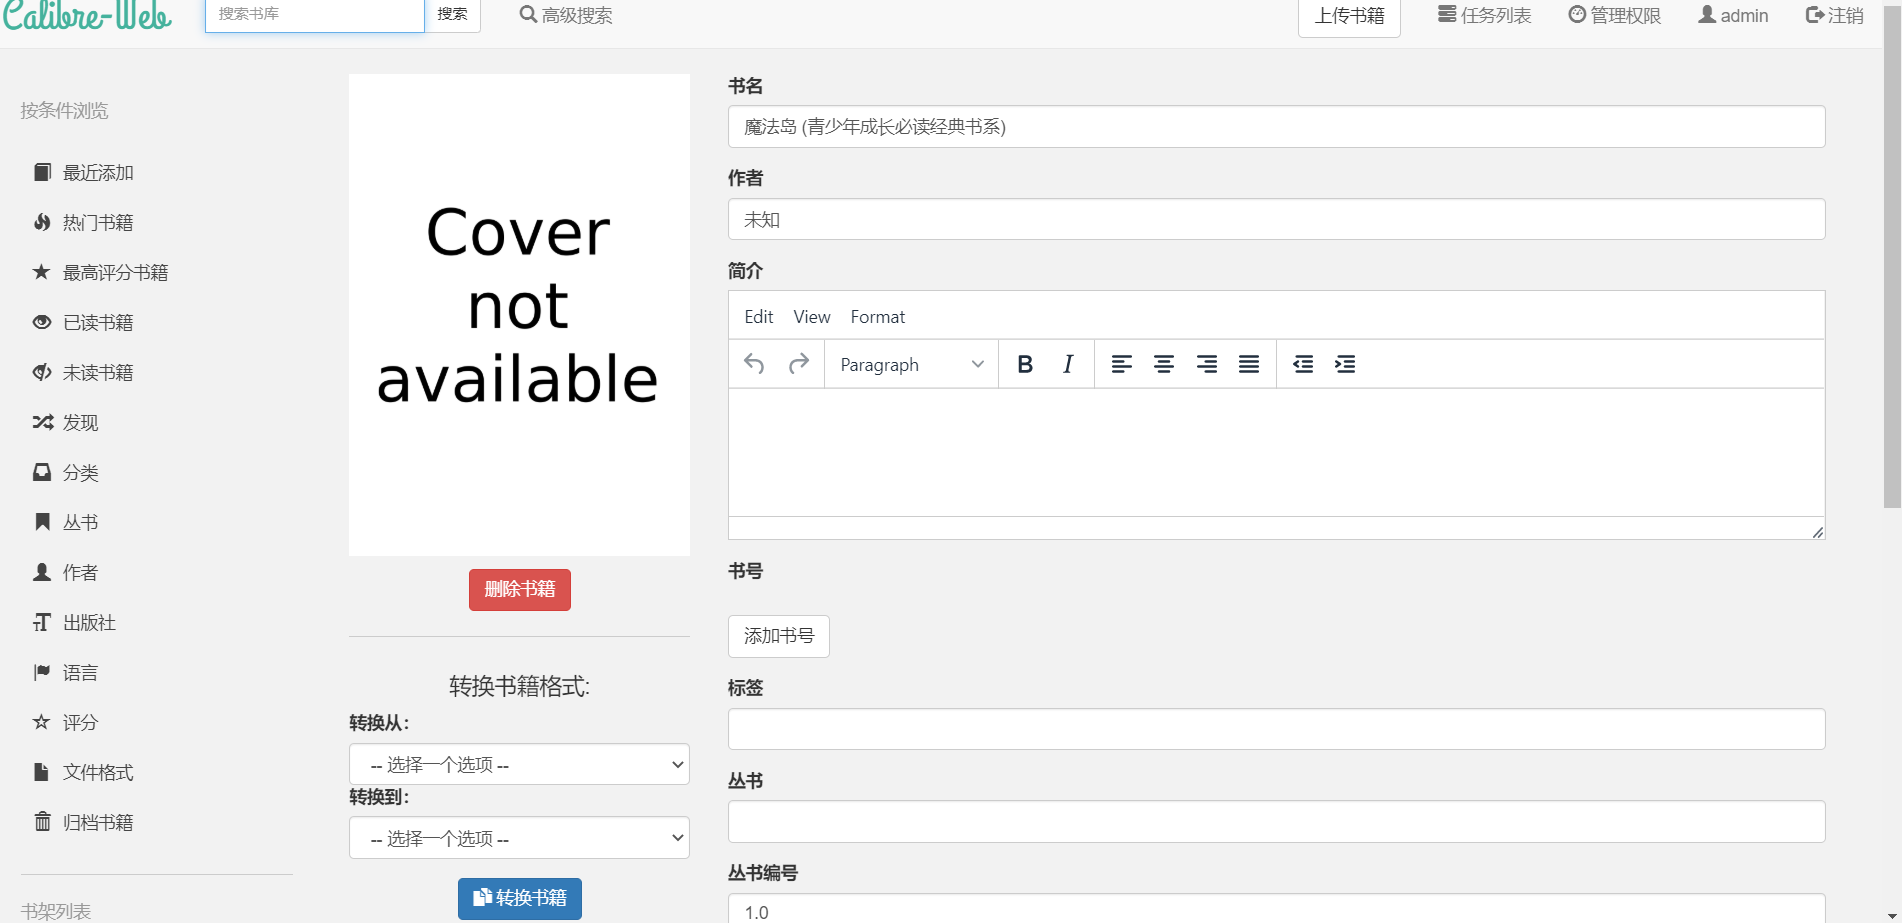The height and width of the screenshot is (923, 1902).
Task: Open the 转换从 source format dropdown
Action: [x=518, y=763]
